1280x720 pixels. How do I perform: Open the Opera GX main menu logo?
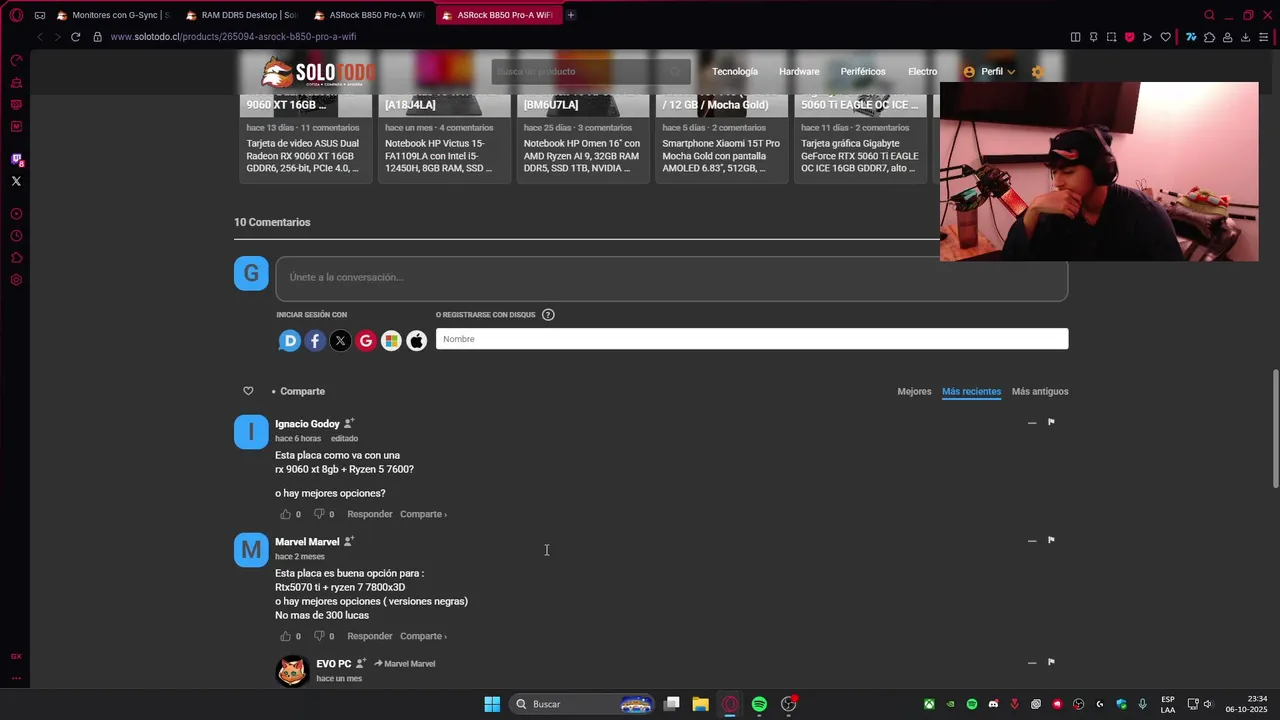pos(16,15)
